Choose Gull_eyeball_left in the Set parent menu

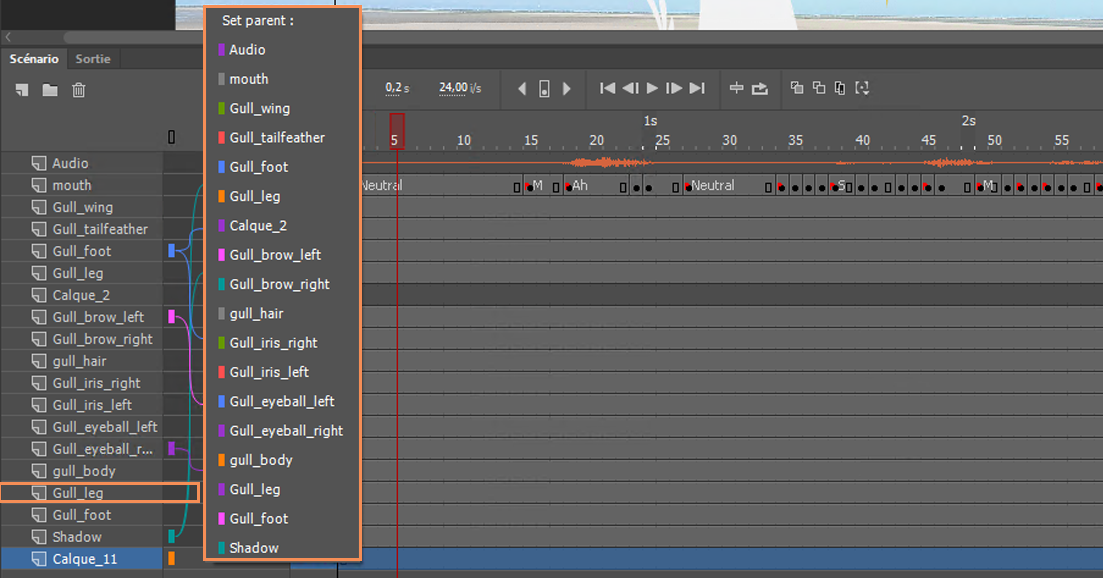283,402
